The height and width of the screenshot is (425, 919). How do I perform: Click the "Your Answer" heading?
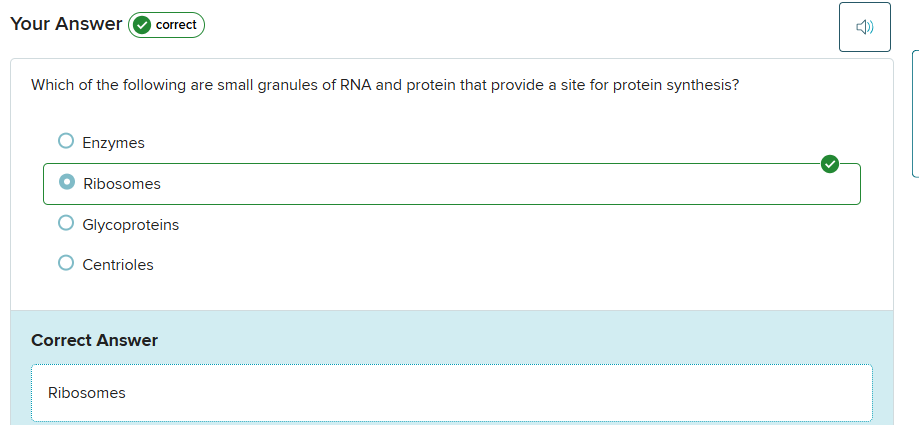(x=66, y=24)
